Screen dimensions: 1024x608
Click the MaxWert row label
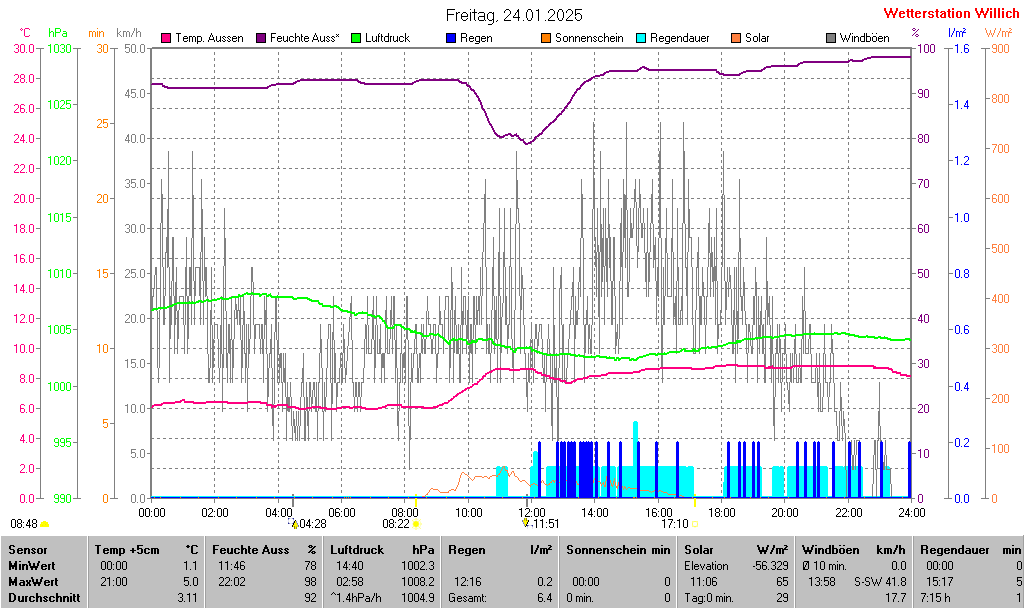coord(33,581)
